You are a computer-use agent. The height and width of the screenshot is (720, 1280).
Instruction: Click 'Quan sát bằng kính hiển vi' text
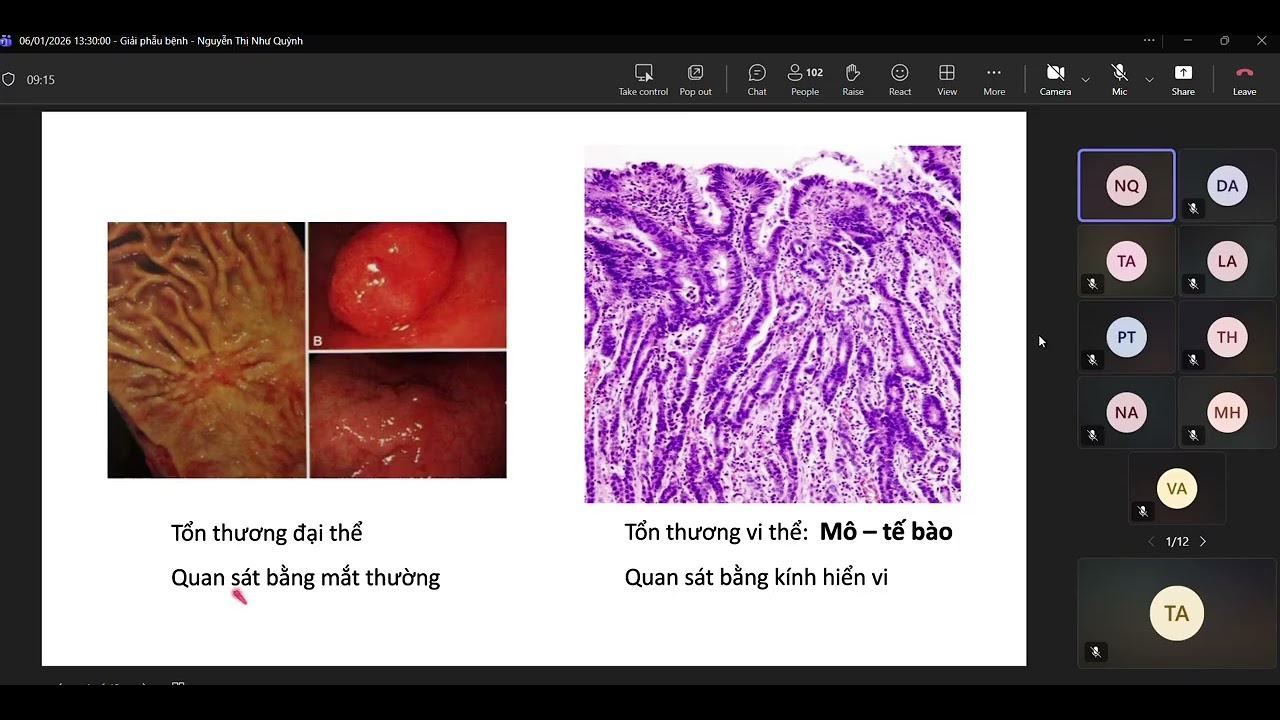[x=756, y=577]
